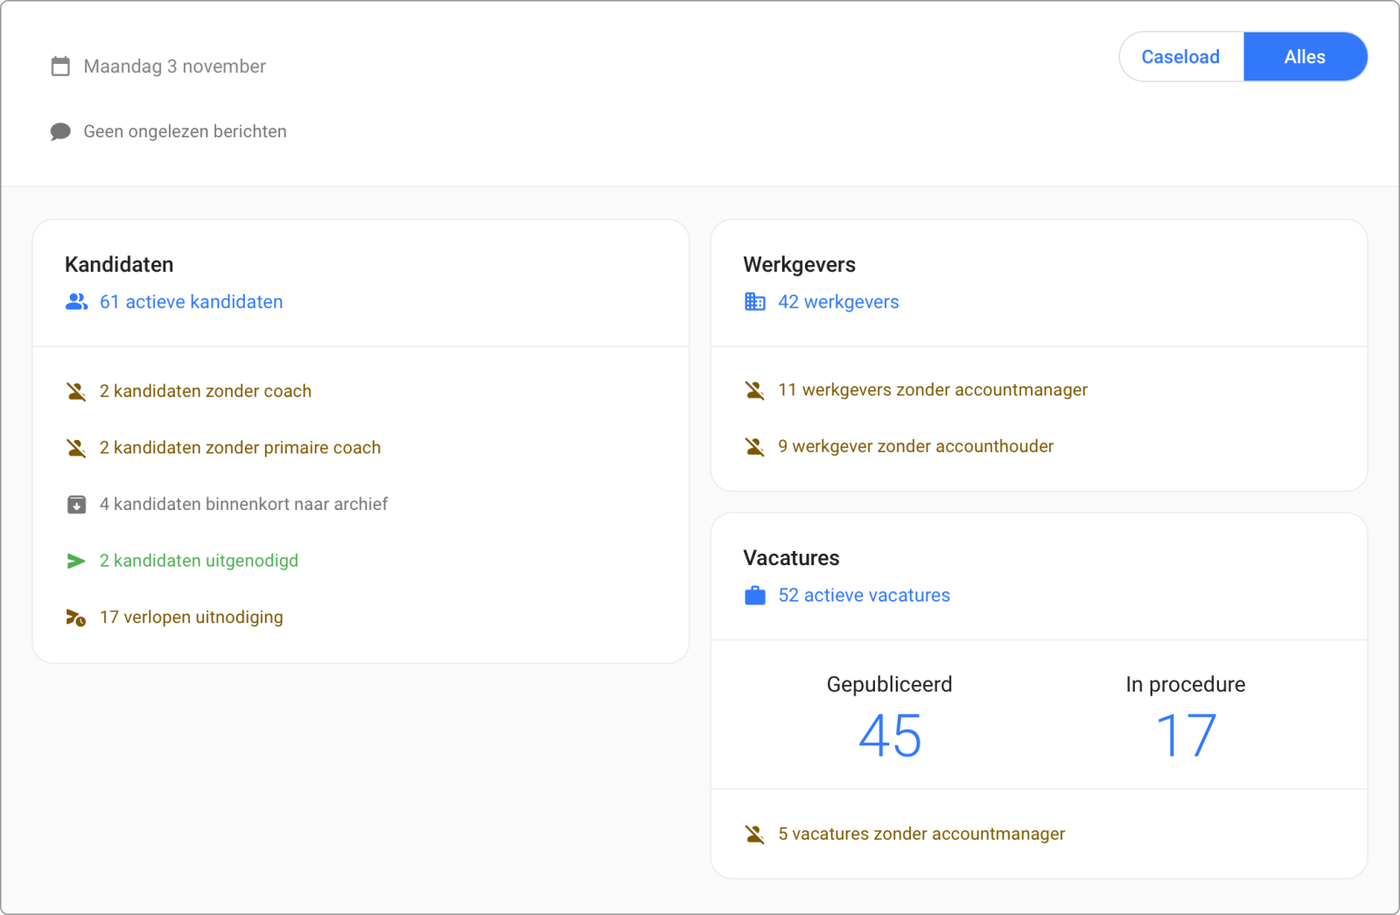Click the speech bubble messages icon
Screen dimensions: 1400x915
(x=61, y=132)
